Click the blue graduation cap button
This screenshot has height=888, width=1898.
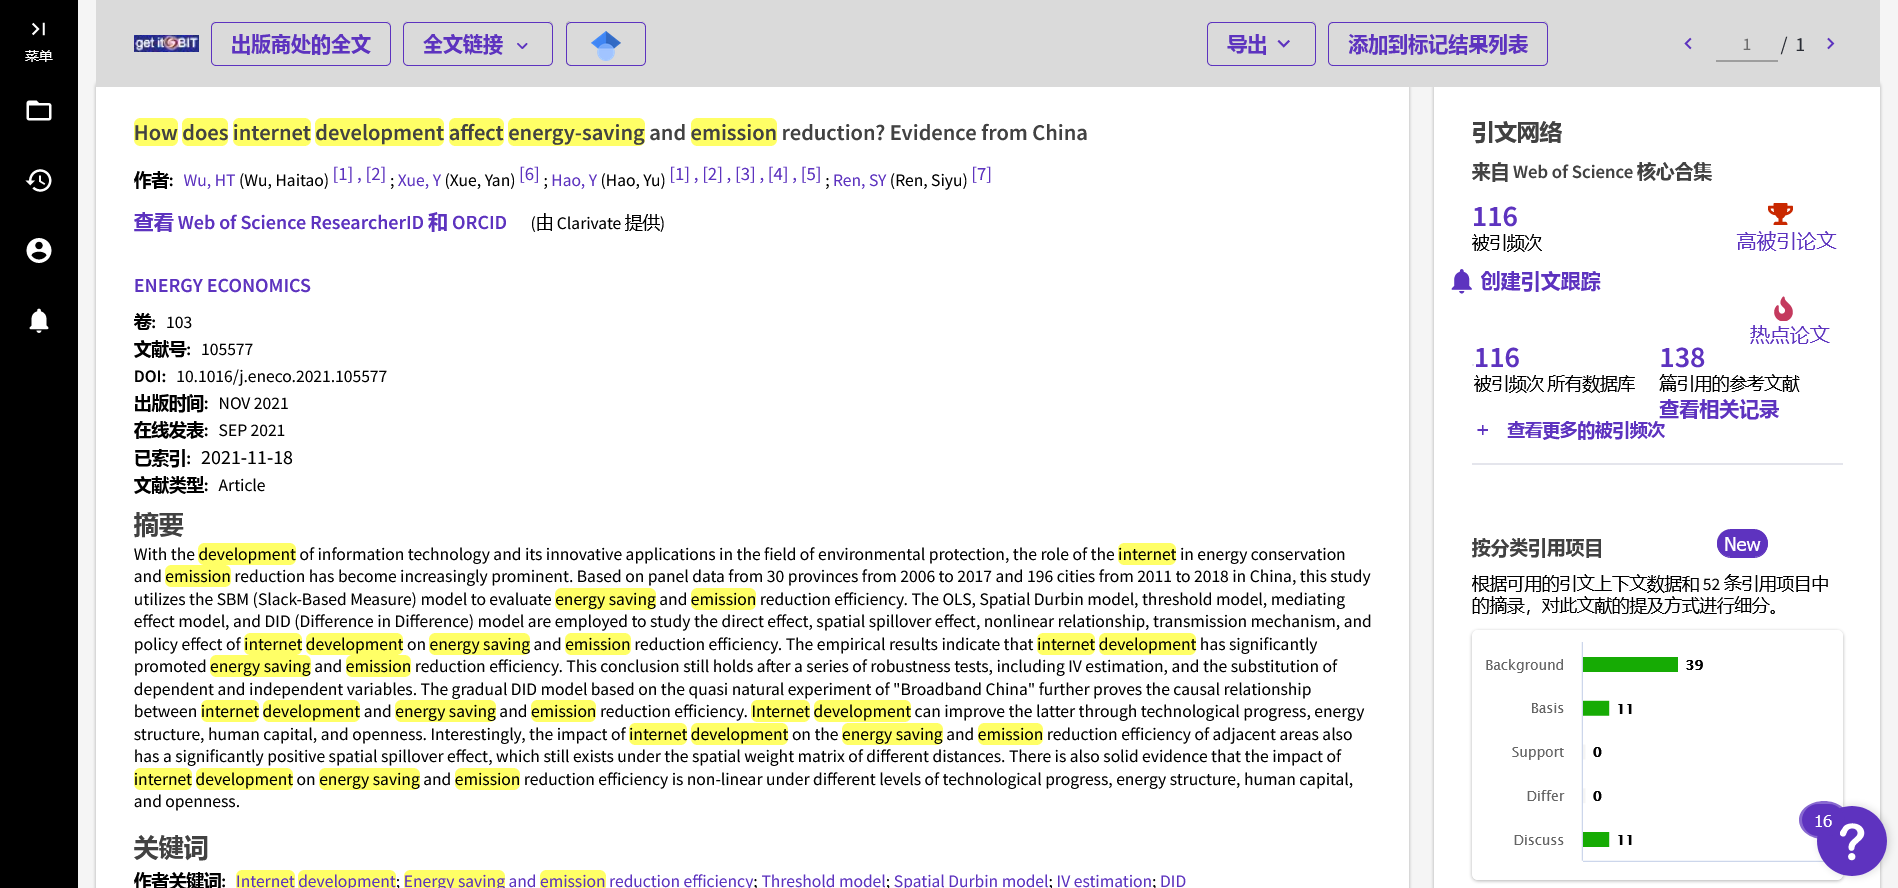click(605, 44)
